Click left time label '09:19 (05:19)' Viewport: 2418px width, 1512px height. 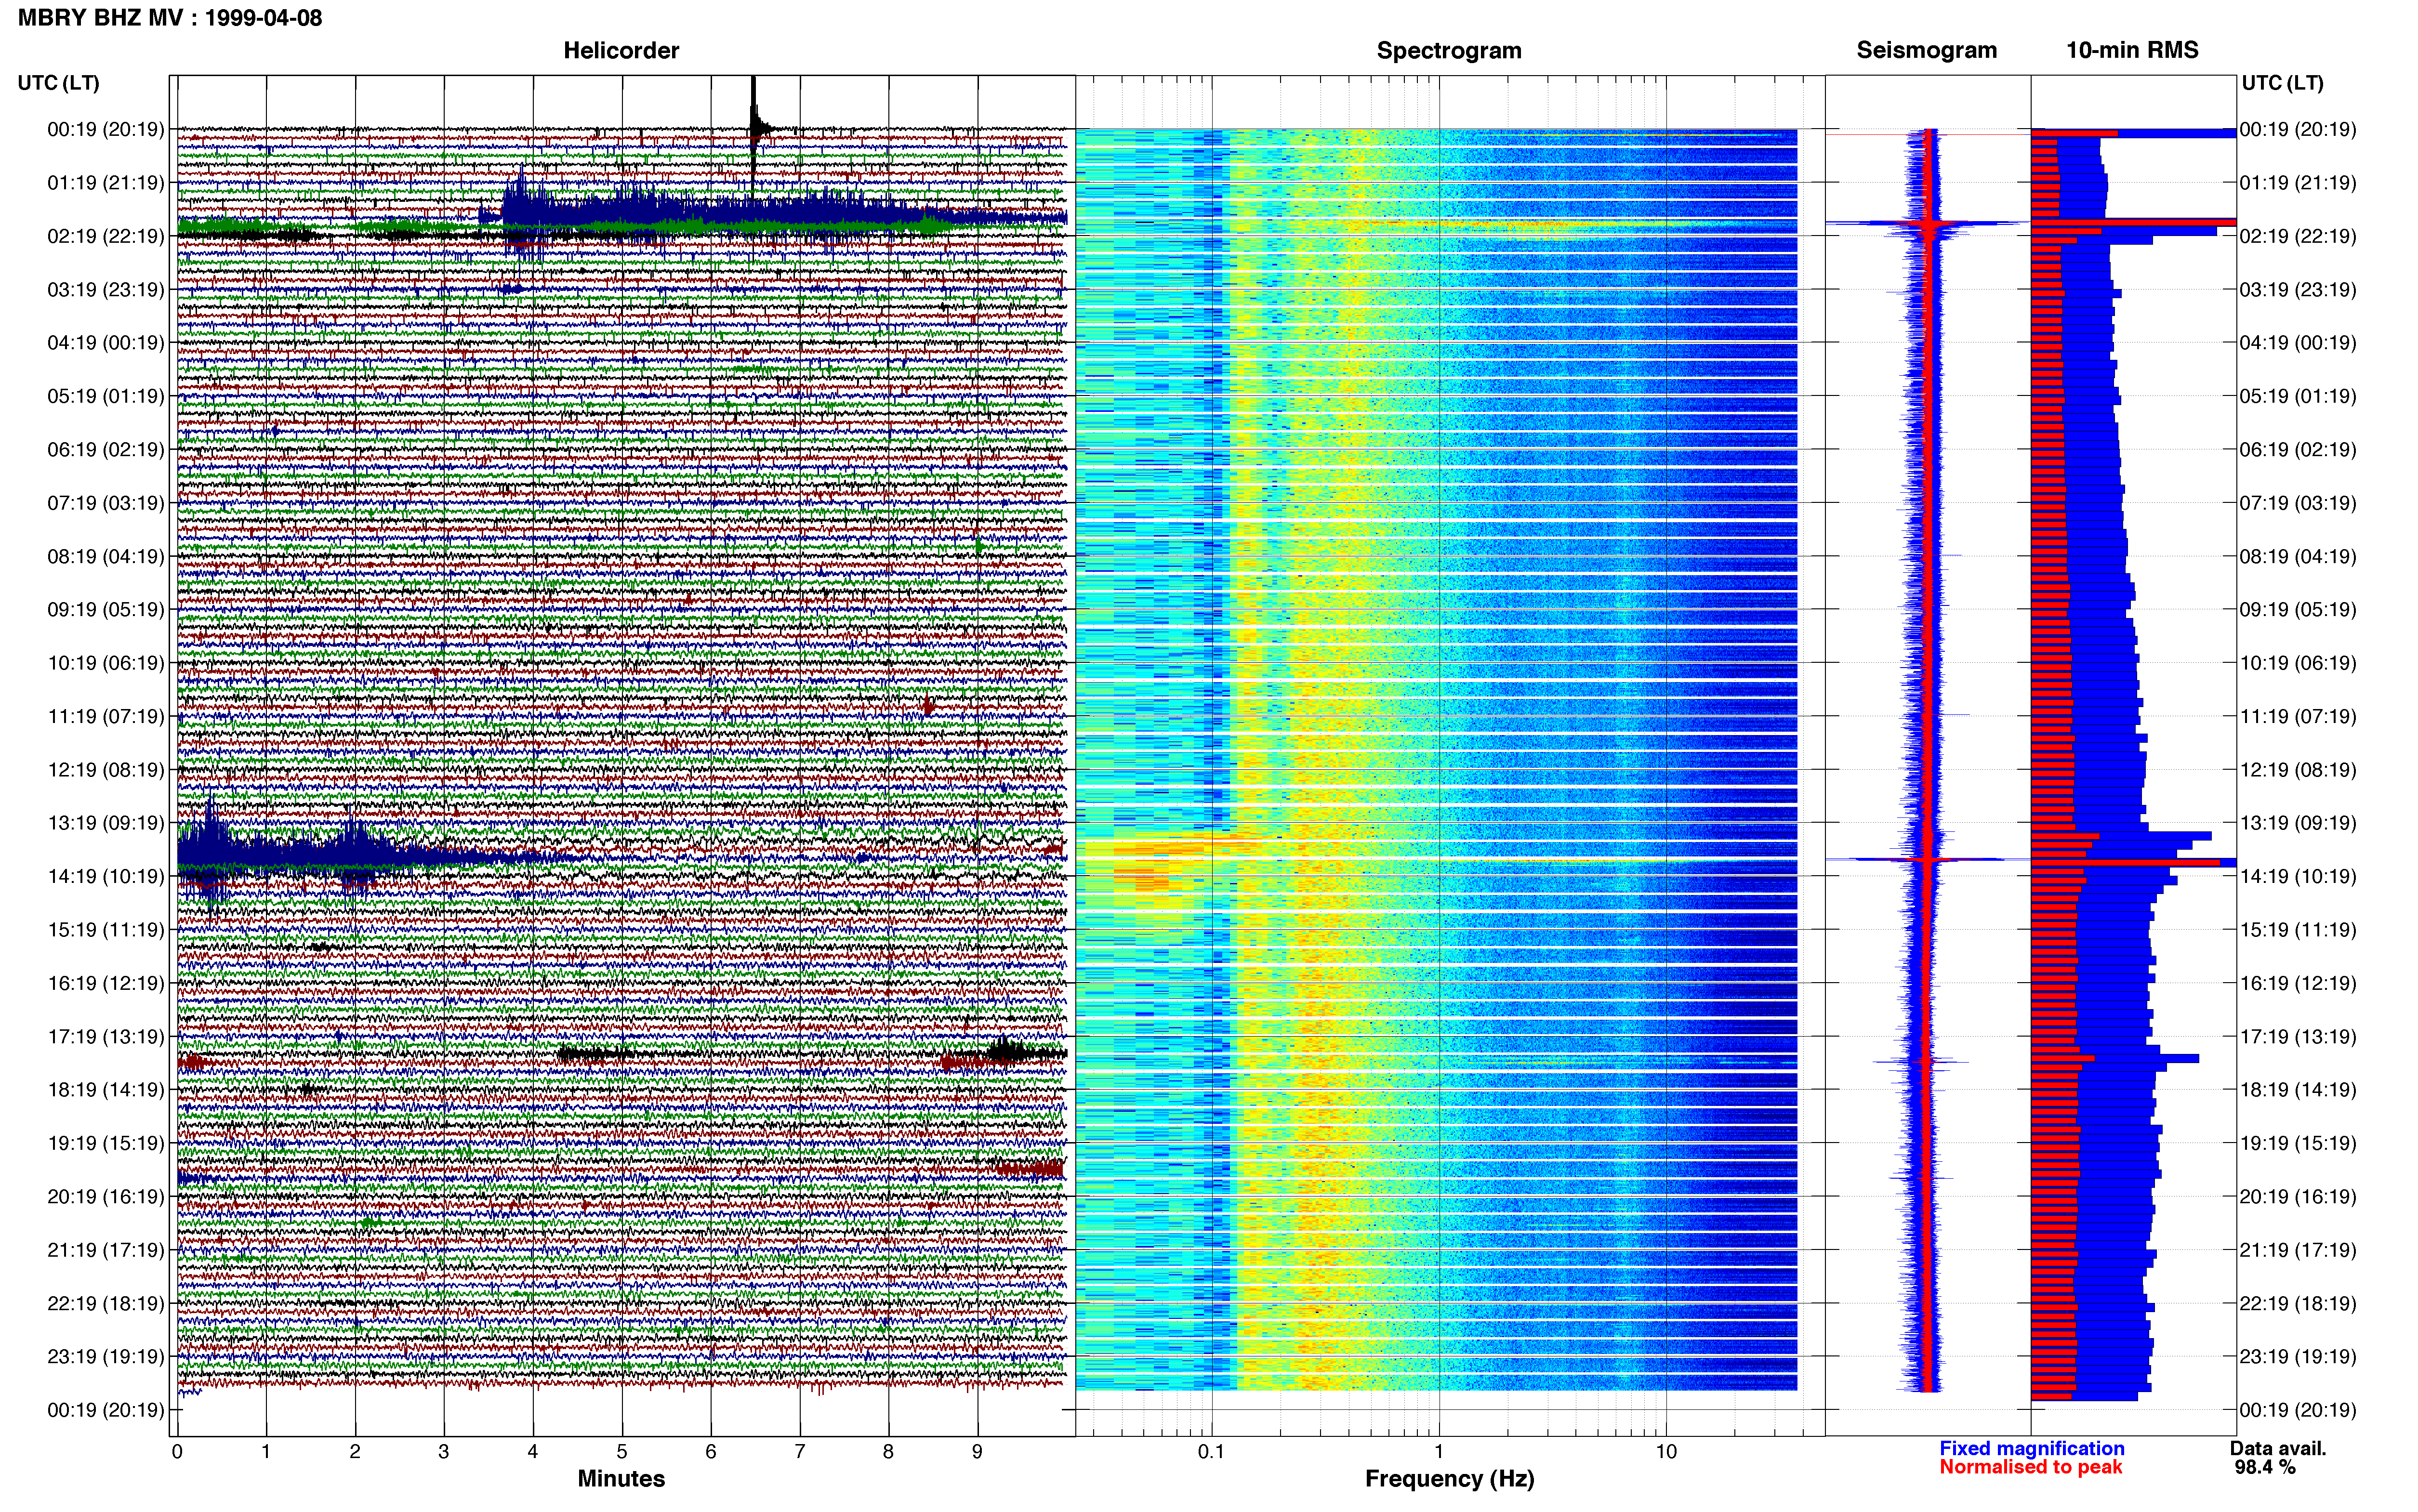click(x=106, y=609)
